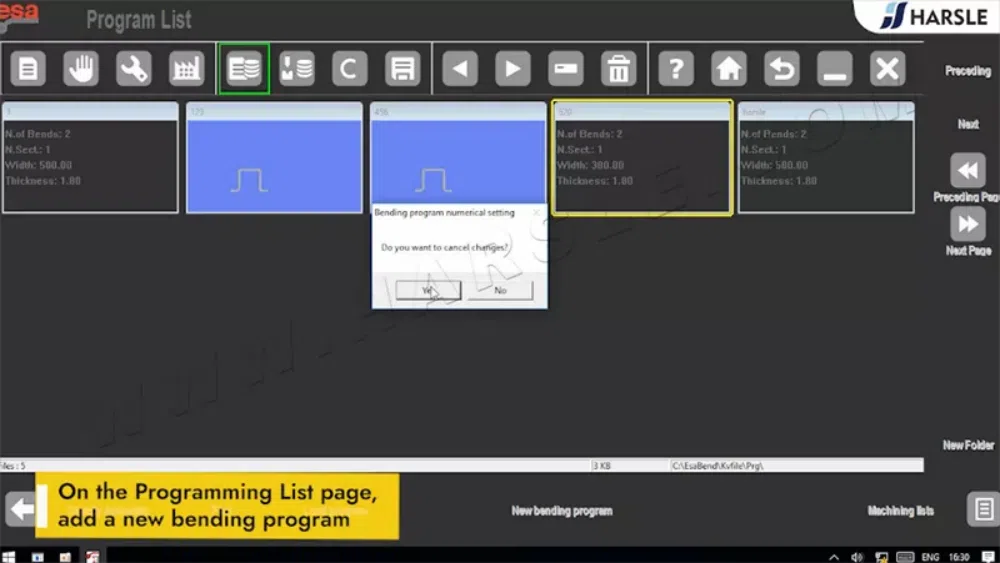
Task: Go to the home page icon
Action: point(729,68)
